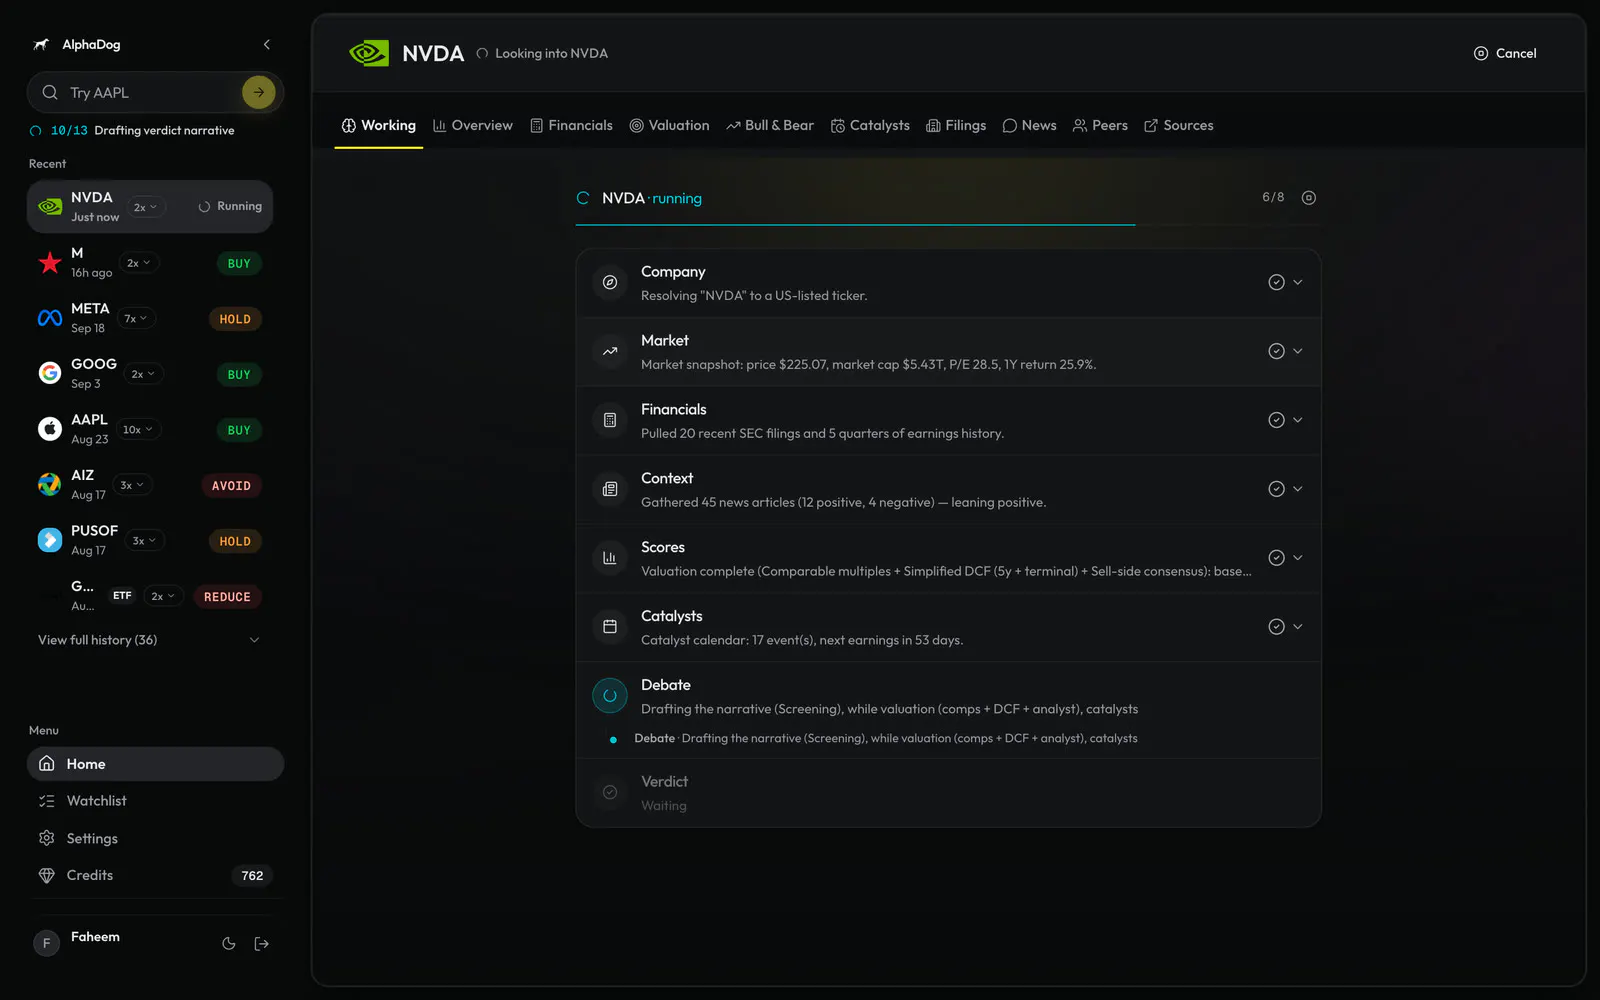Click the AlphaDog logo icon
Viewport: 1600px width, 1000px height.
coord(41,44)
